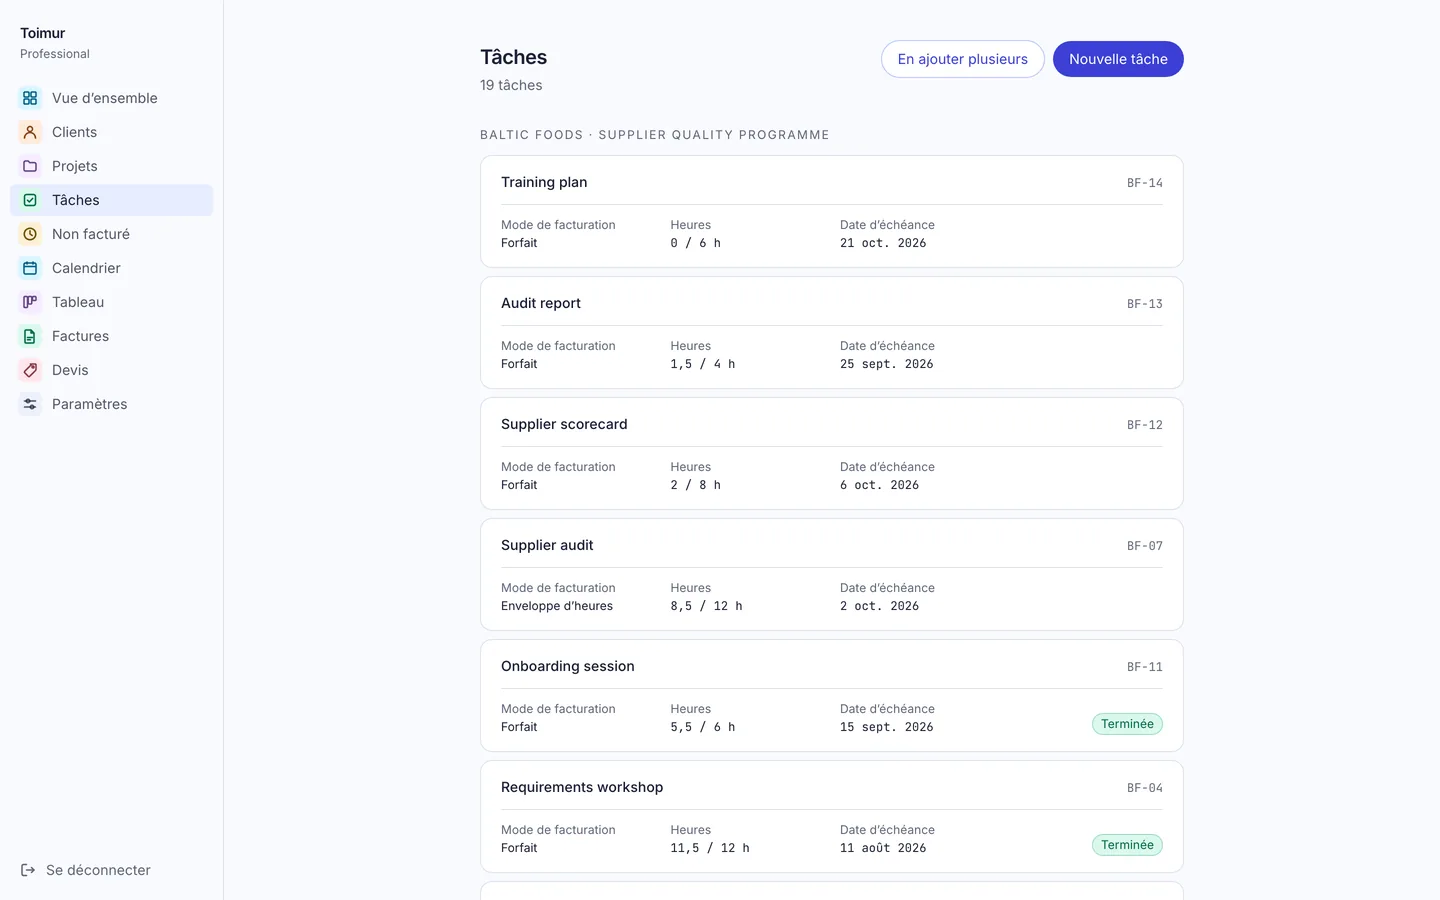Click the Clients person icon
The height and width of the screenshot is (900, 1440).
click(x=30, y=132)
